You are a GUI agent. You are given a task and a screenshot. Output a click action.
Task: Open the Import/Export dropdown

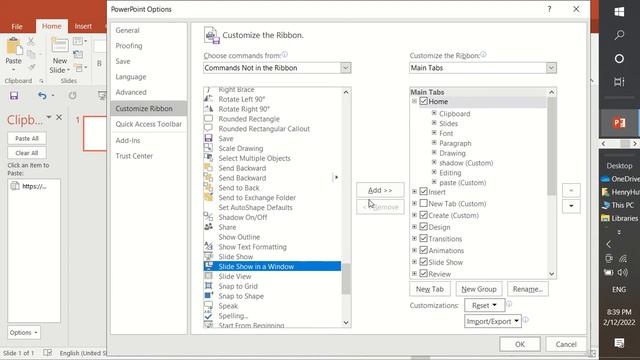(493, 321)
